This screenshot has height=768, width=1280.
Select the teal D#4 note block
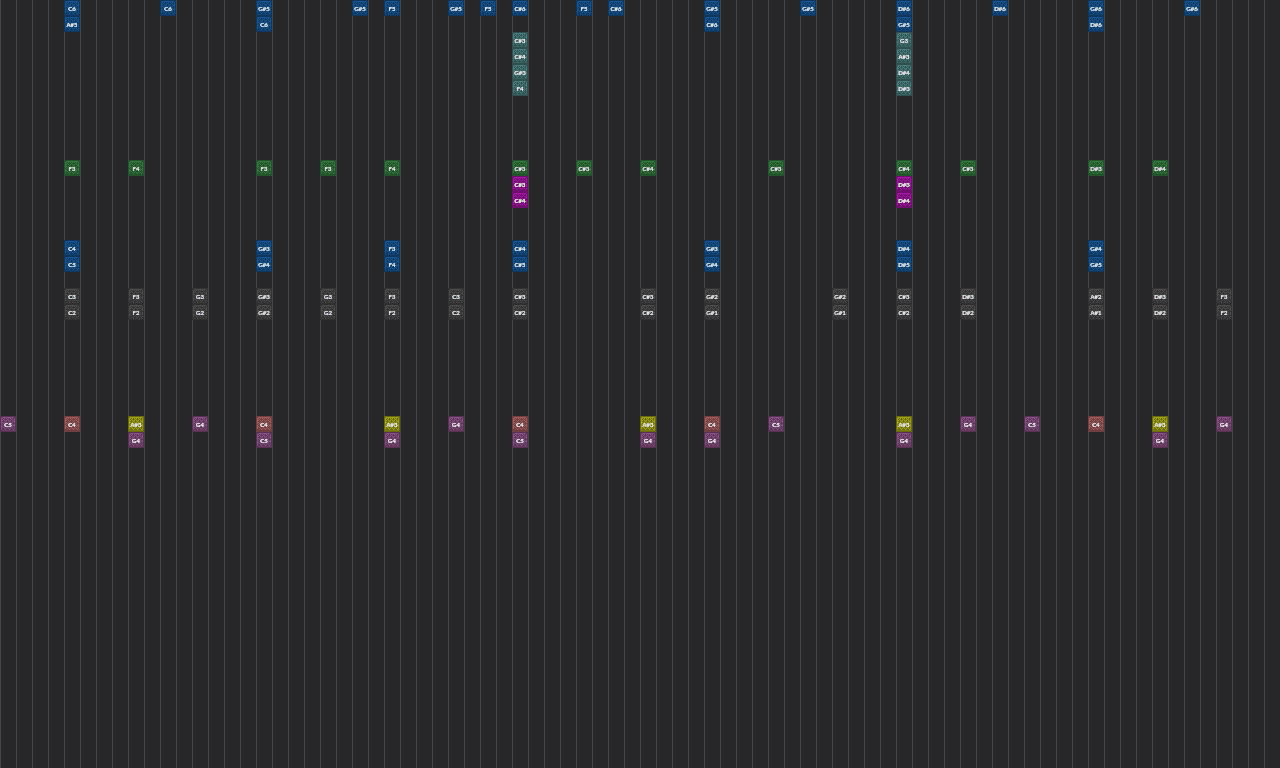[x=904, y=73]
